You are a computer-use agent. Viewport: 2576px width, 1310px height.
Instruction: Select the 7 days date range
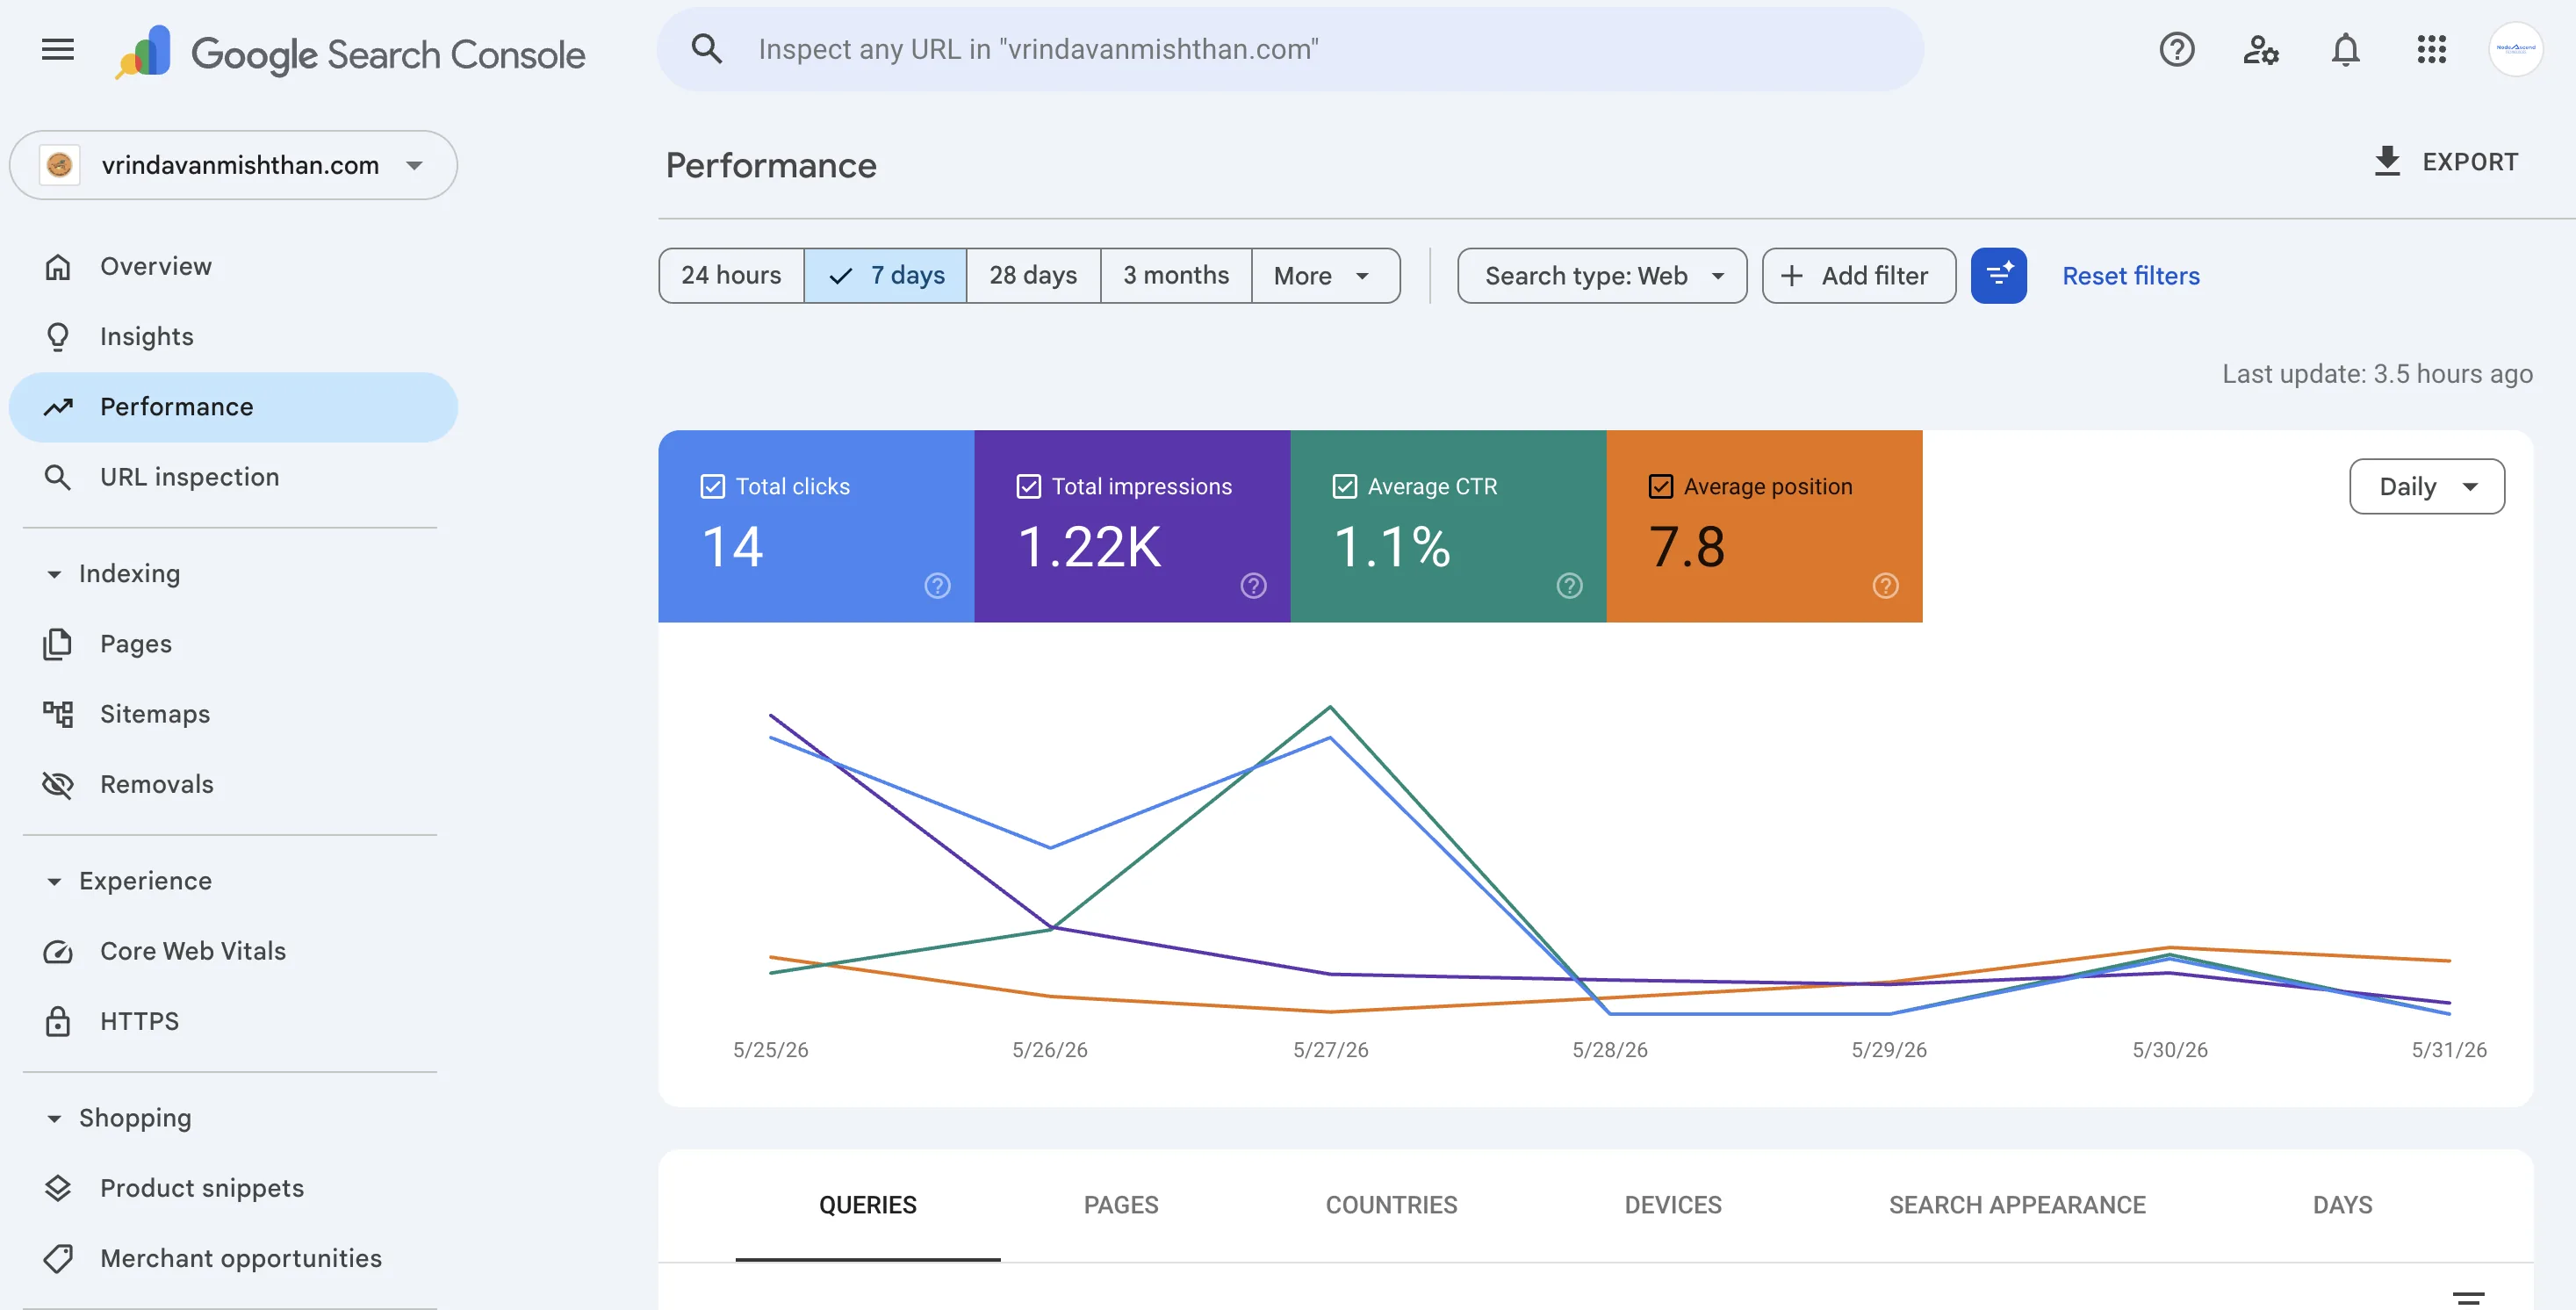click(x=886, y=276)
